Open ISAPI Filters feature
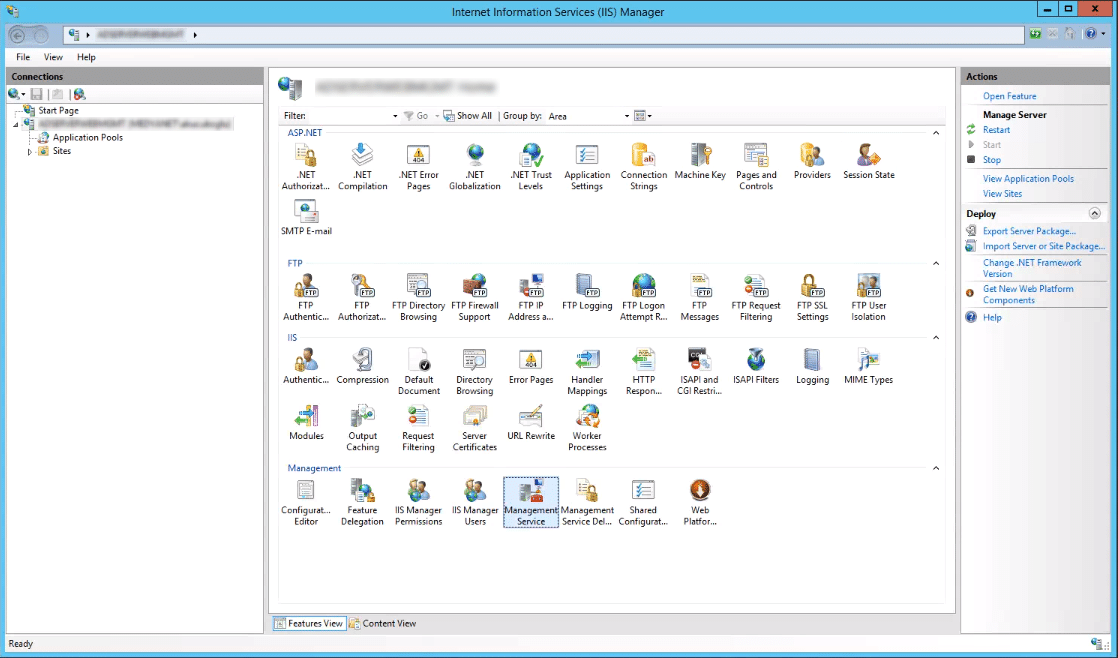 pos(756,366)
